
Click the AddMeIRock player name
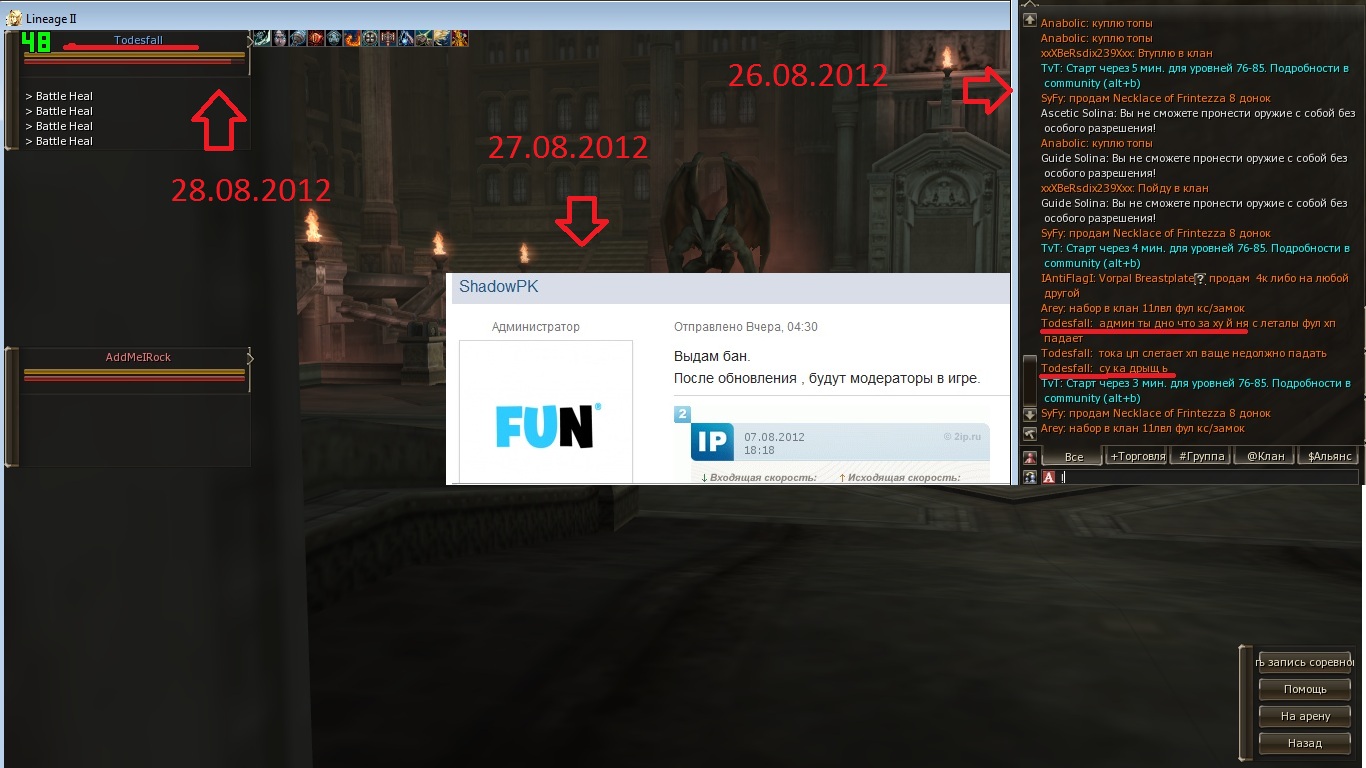click(138, 357)
